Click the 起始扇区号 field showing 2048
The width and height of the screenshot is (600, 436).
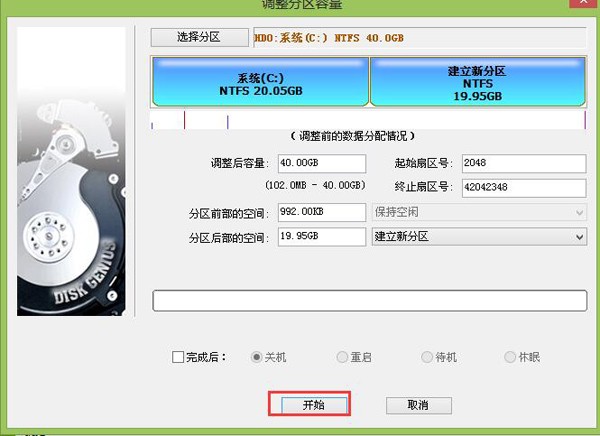(524, 163)
